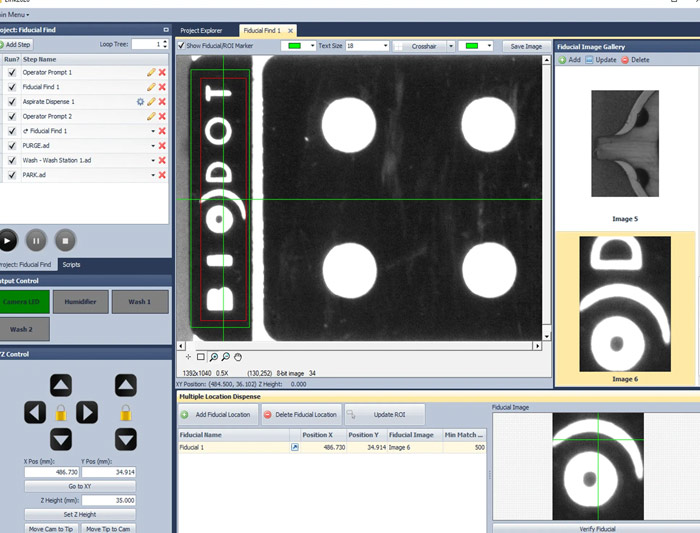Click the Z Height input field
The height and width of the screenshot is (533, 700).
(x=108, y=500)
